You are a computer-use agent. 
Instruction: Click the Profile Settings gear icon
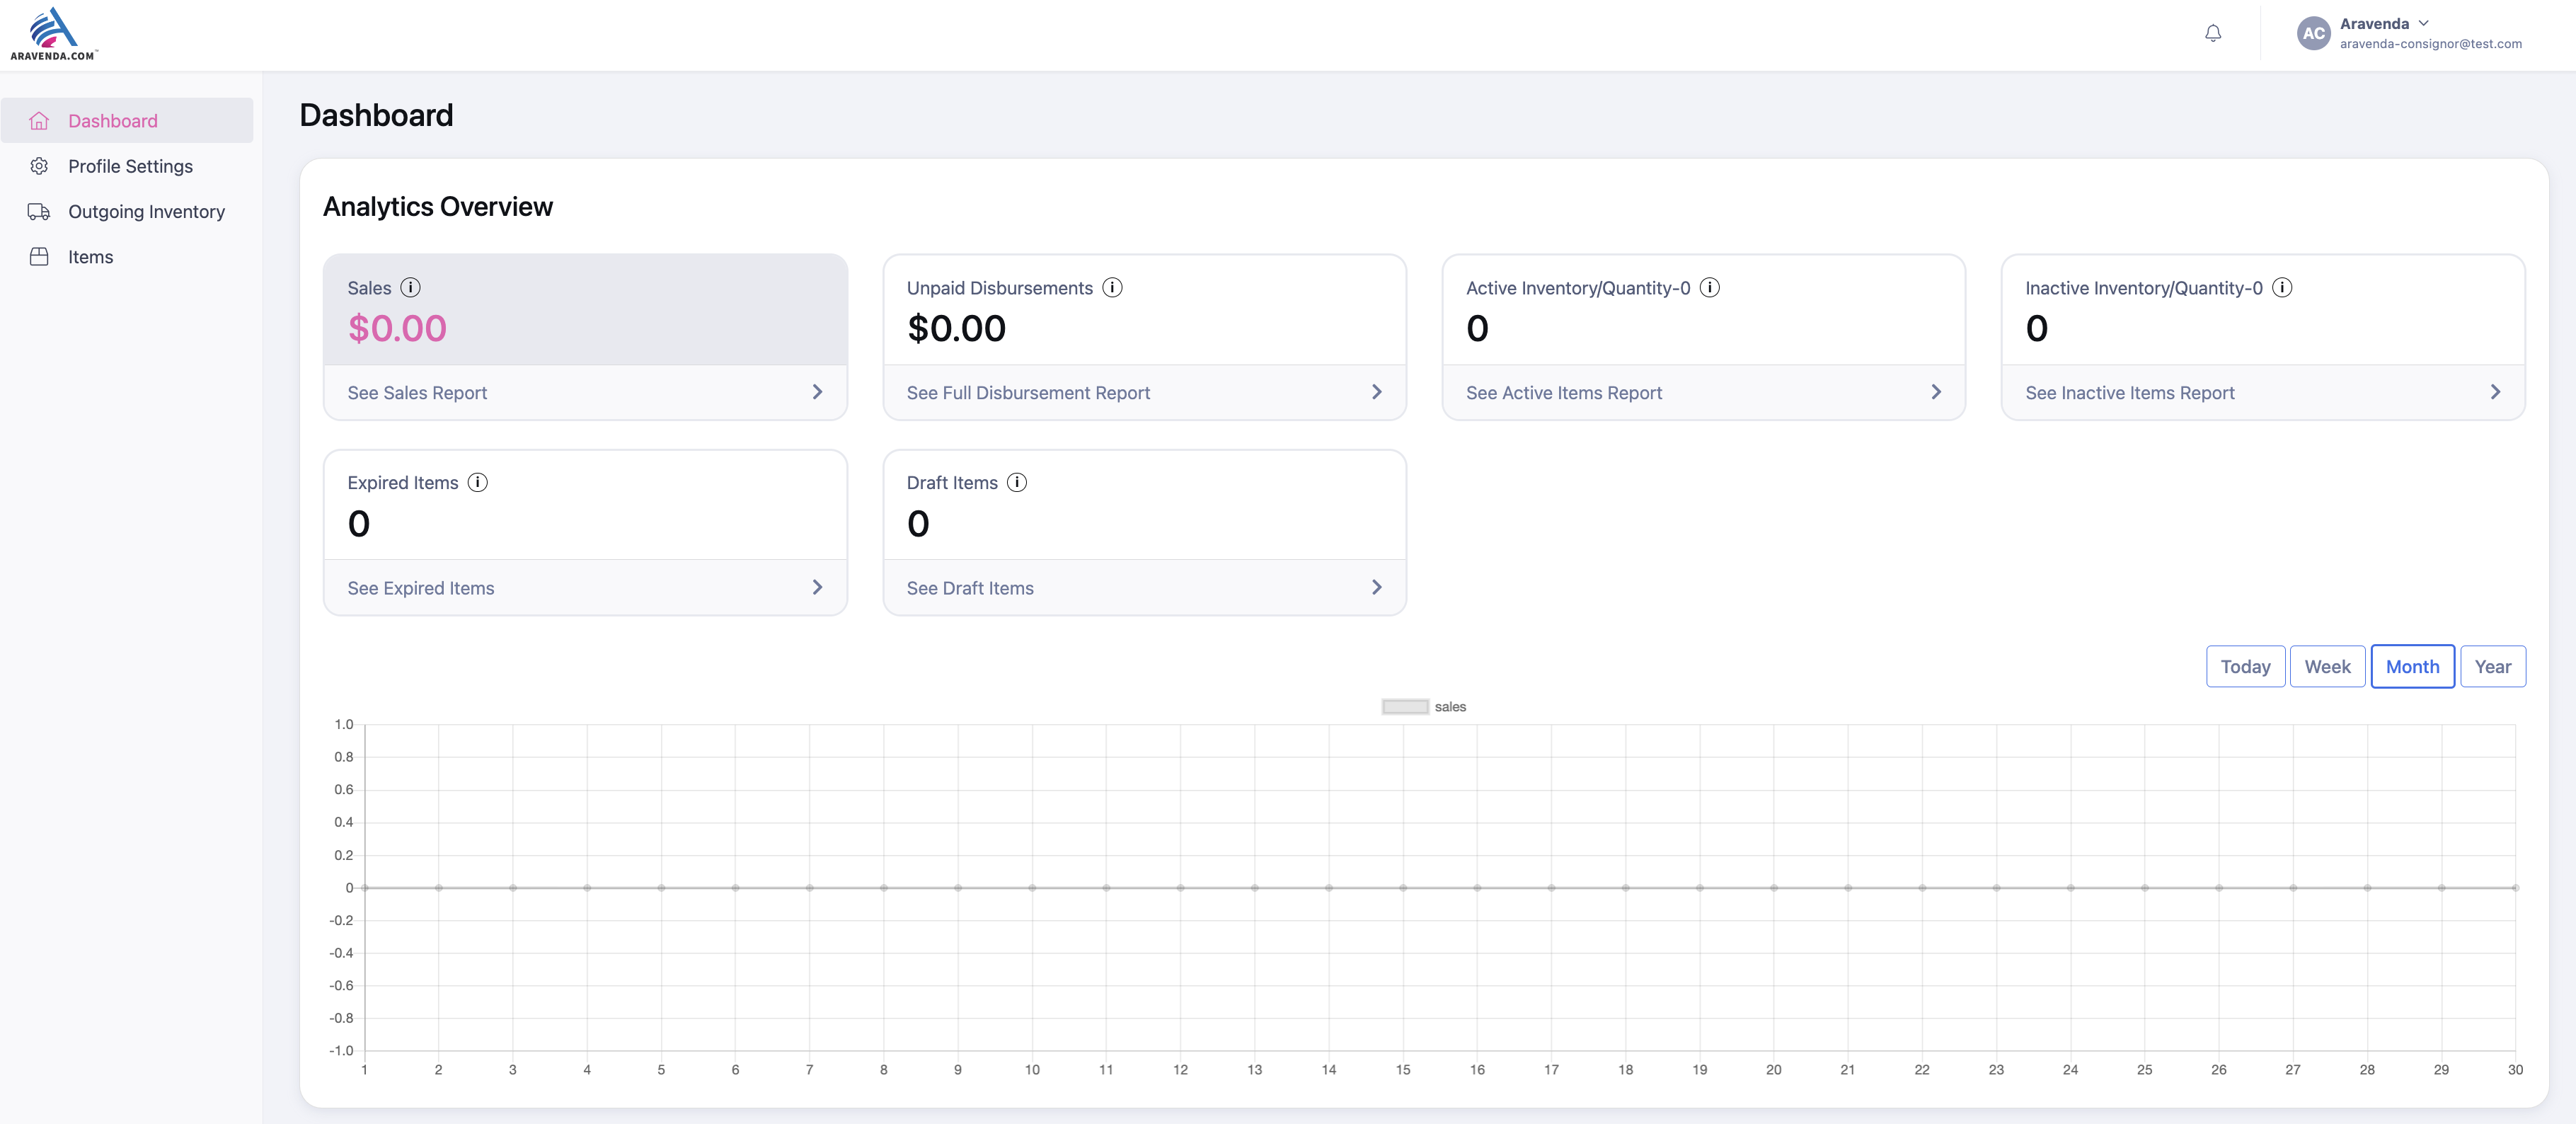coord(39,166)
